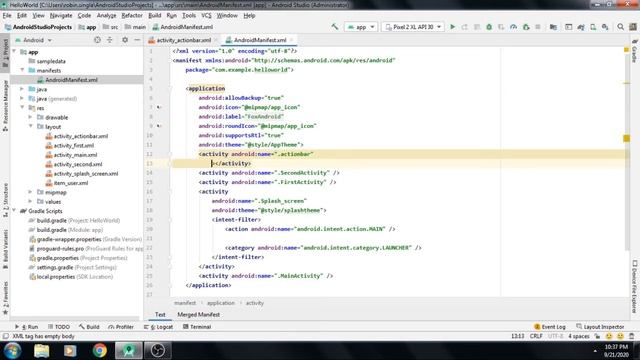Click yellow warning indicator atop editor scrollbar
Screen dimensions: 640x360
click(x=626, y=50)
